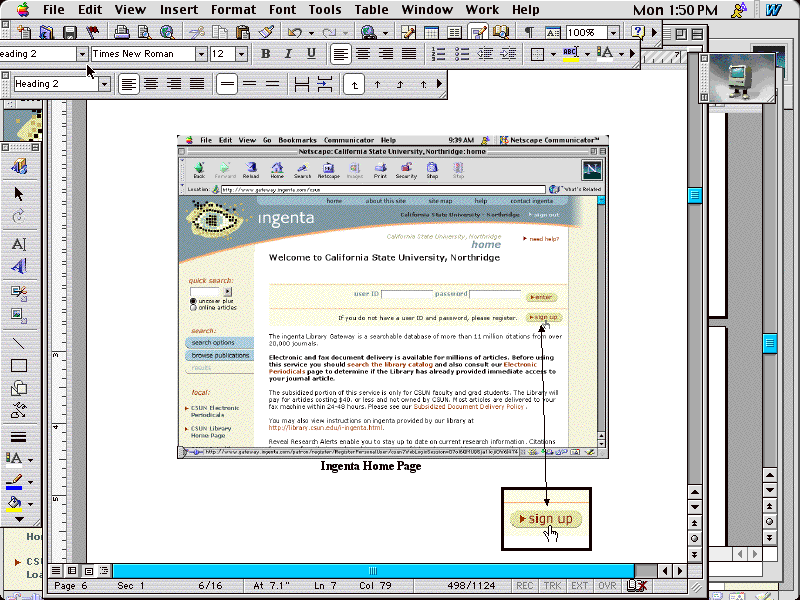800x600 pixels.
Task: Open the Line Style picker
Action: click(x=19, y=437)
